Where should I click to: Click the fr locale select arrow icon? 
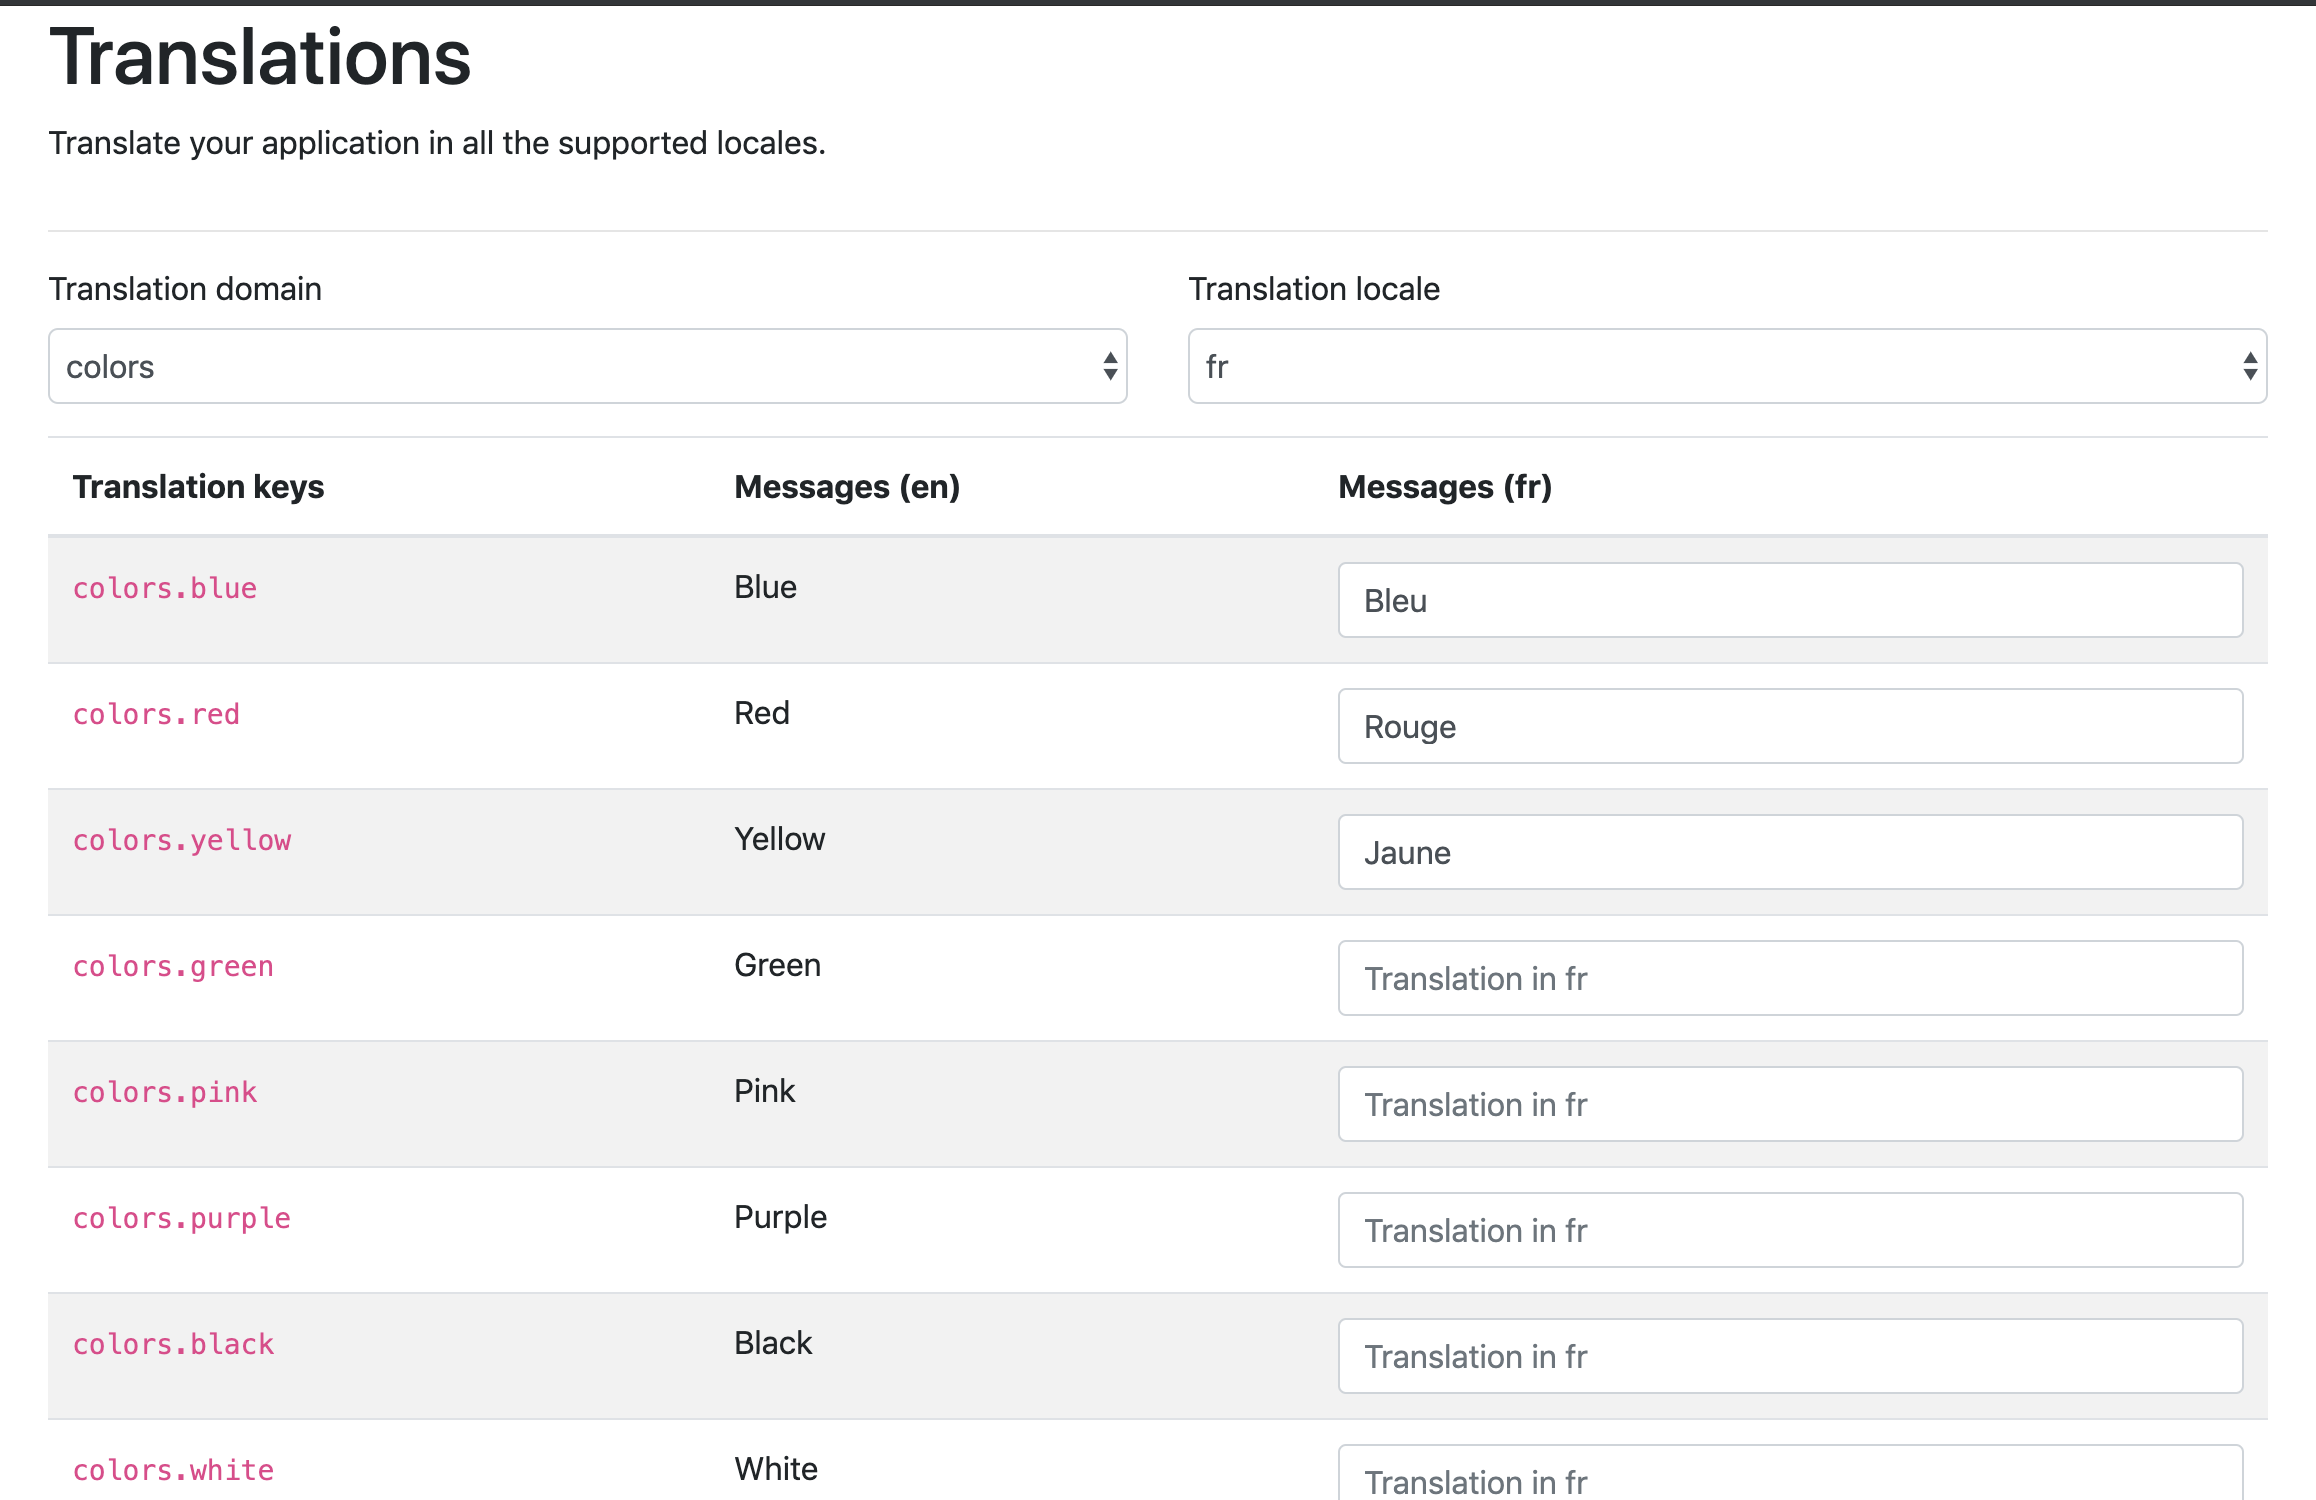tap(2249, 366)
